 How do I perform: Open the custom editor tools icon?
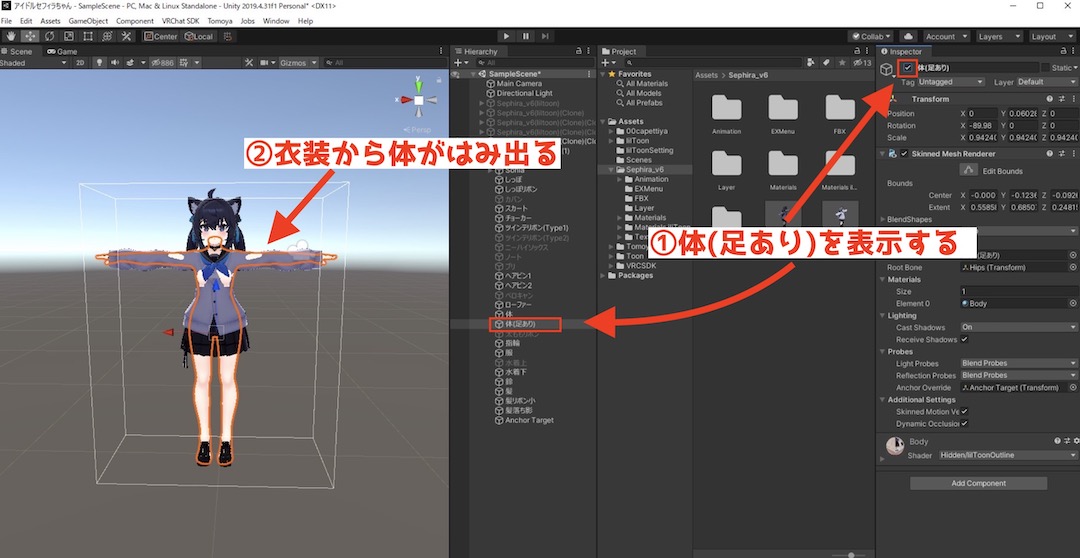pos(127,36)
